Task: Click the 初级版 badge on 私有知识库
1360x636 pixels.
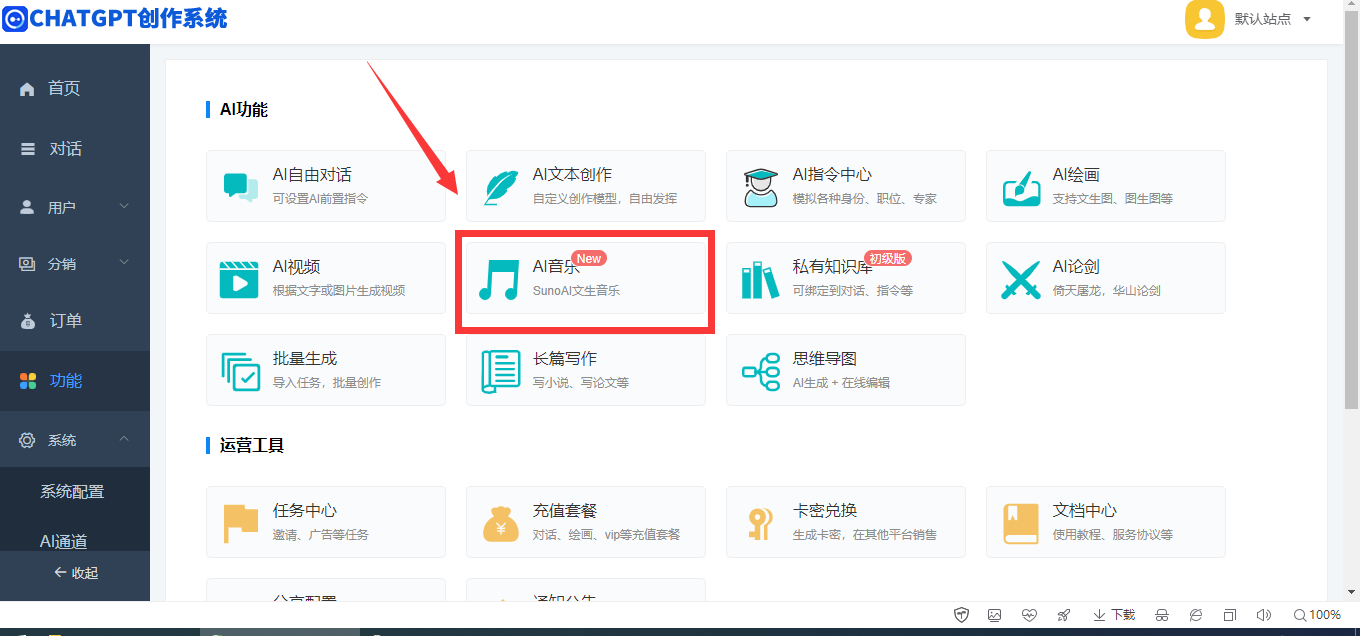Action: [888, 258]
